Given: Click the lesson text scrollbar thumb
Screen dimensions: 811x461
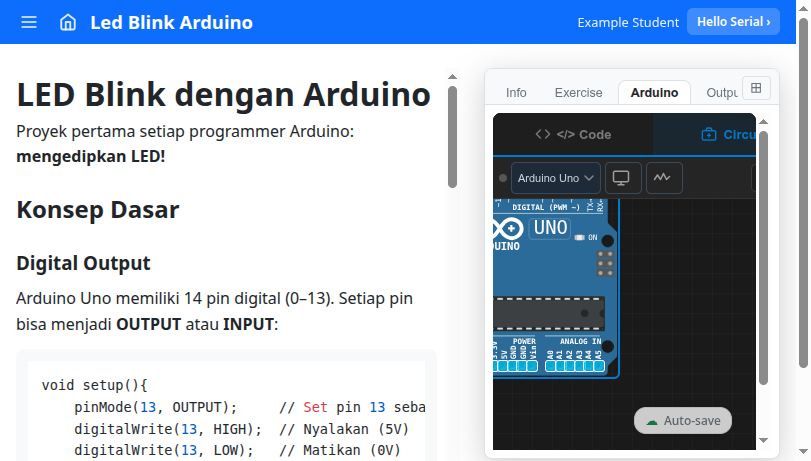Looking at the screenshot, I should (x=453, y=137).
